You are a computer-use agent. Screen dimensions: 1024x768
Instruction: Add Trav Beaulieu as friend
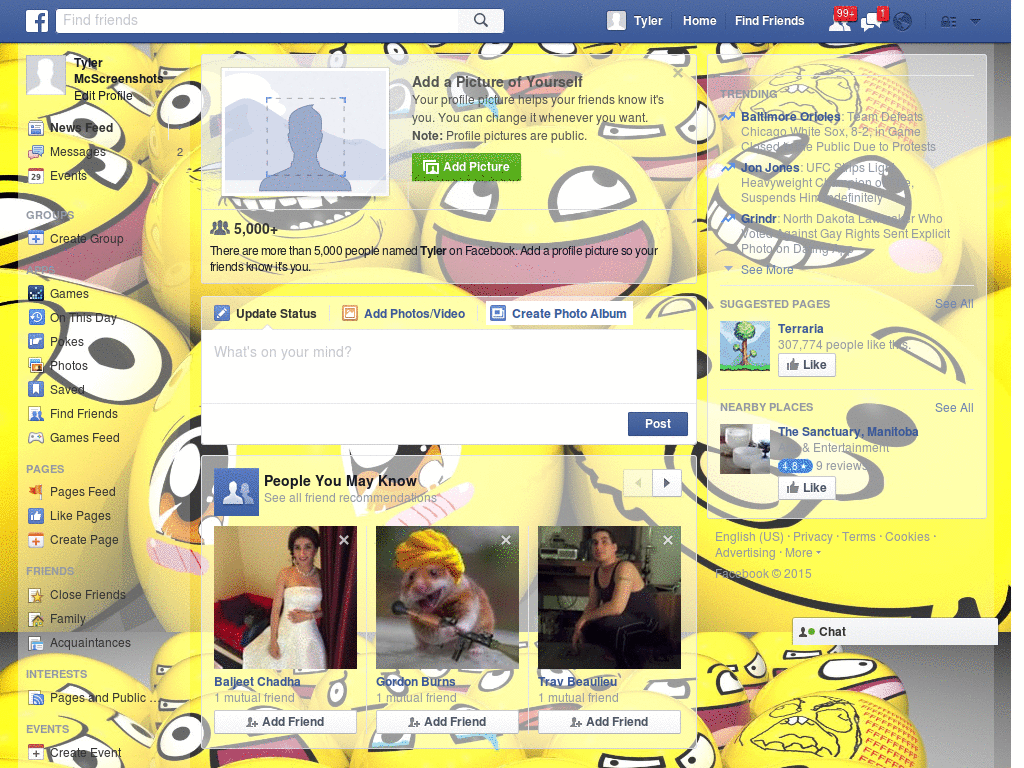point(609,722)
